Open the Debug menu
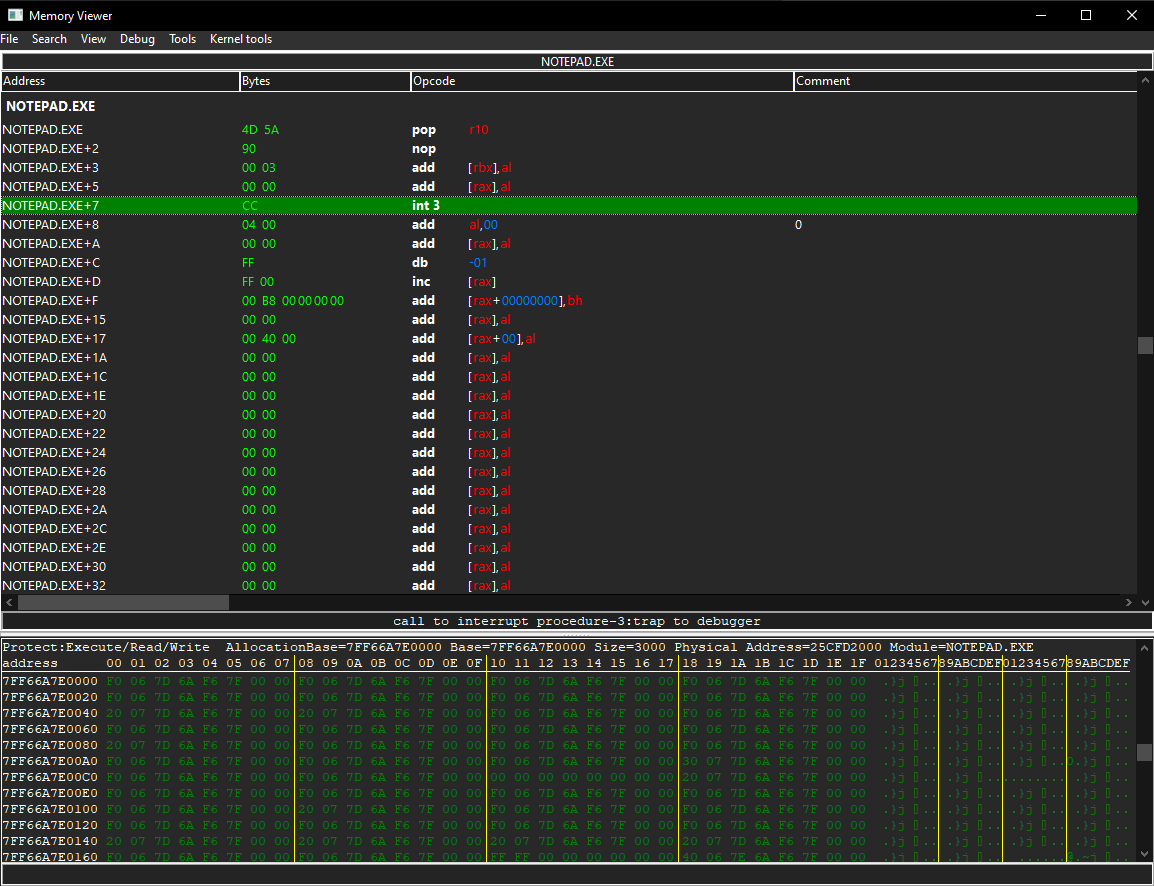 coord(137,39)
